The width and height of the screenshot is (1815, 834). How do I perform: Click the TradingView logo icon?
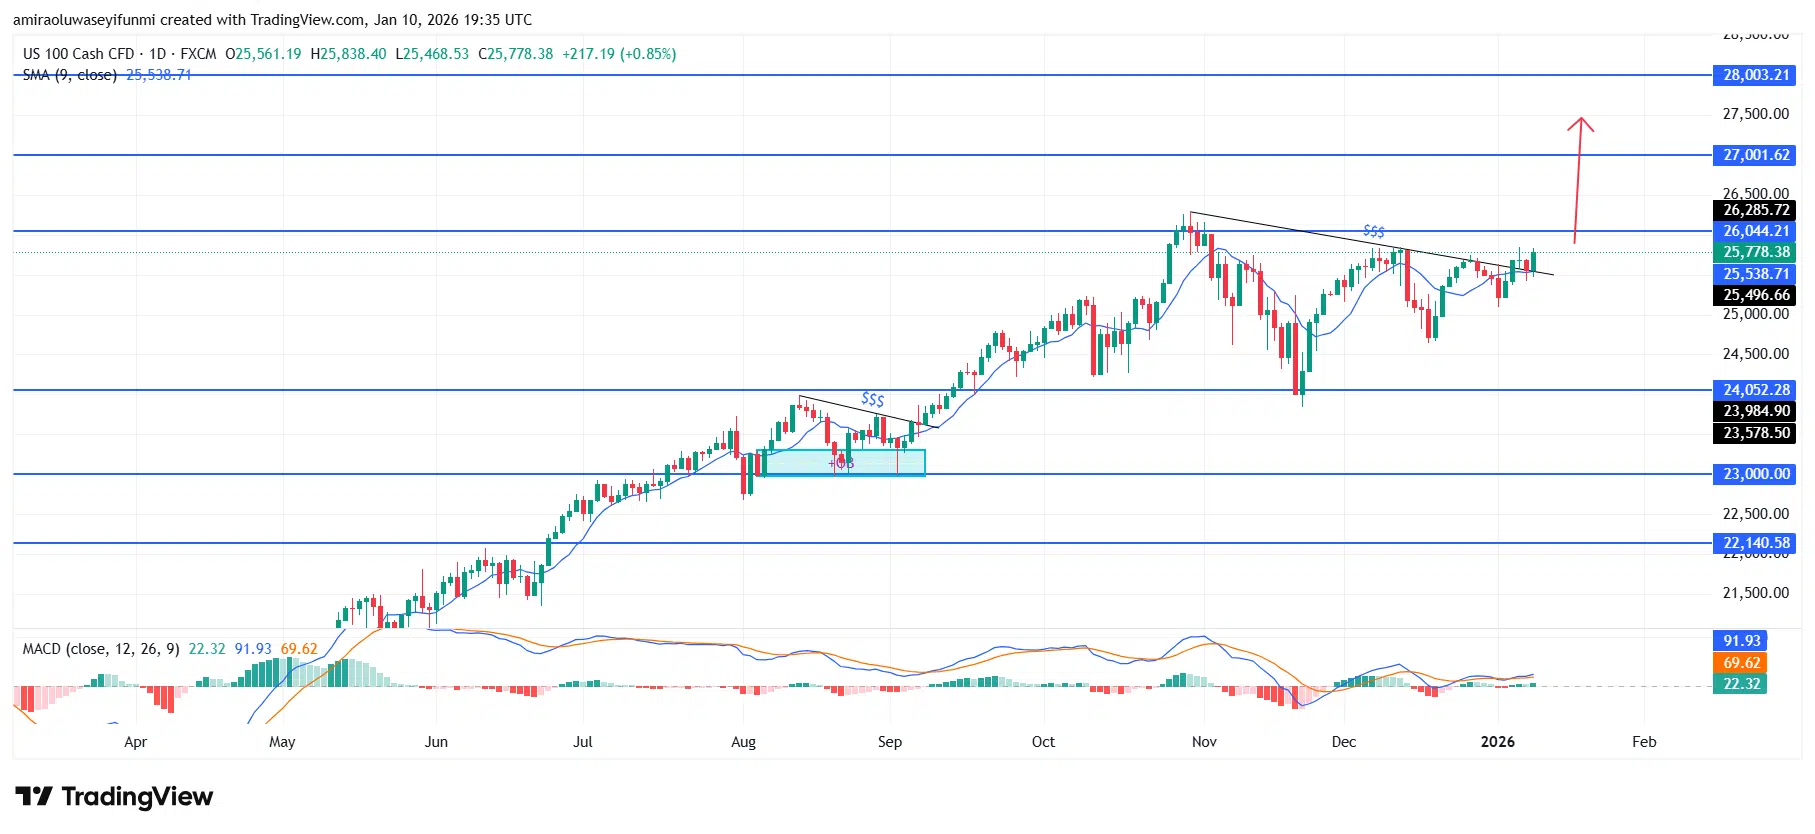coord(34,796)
